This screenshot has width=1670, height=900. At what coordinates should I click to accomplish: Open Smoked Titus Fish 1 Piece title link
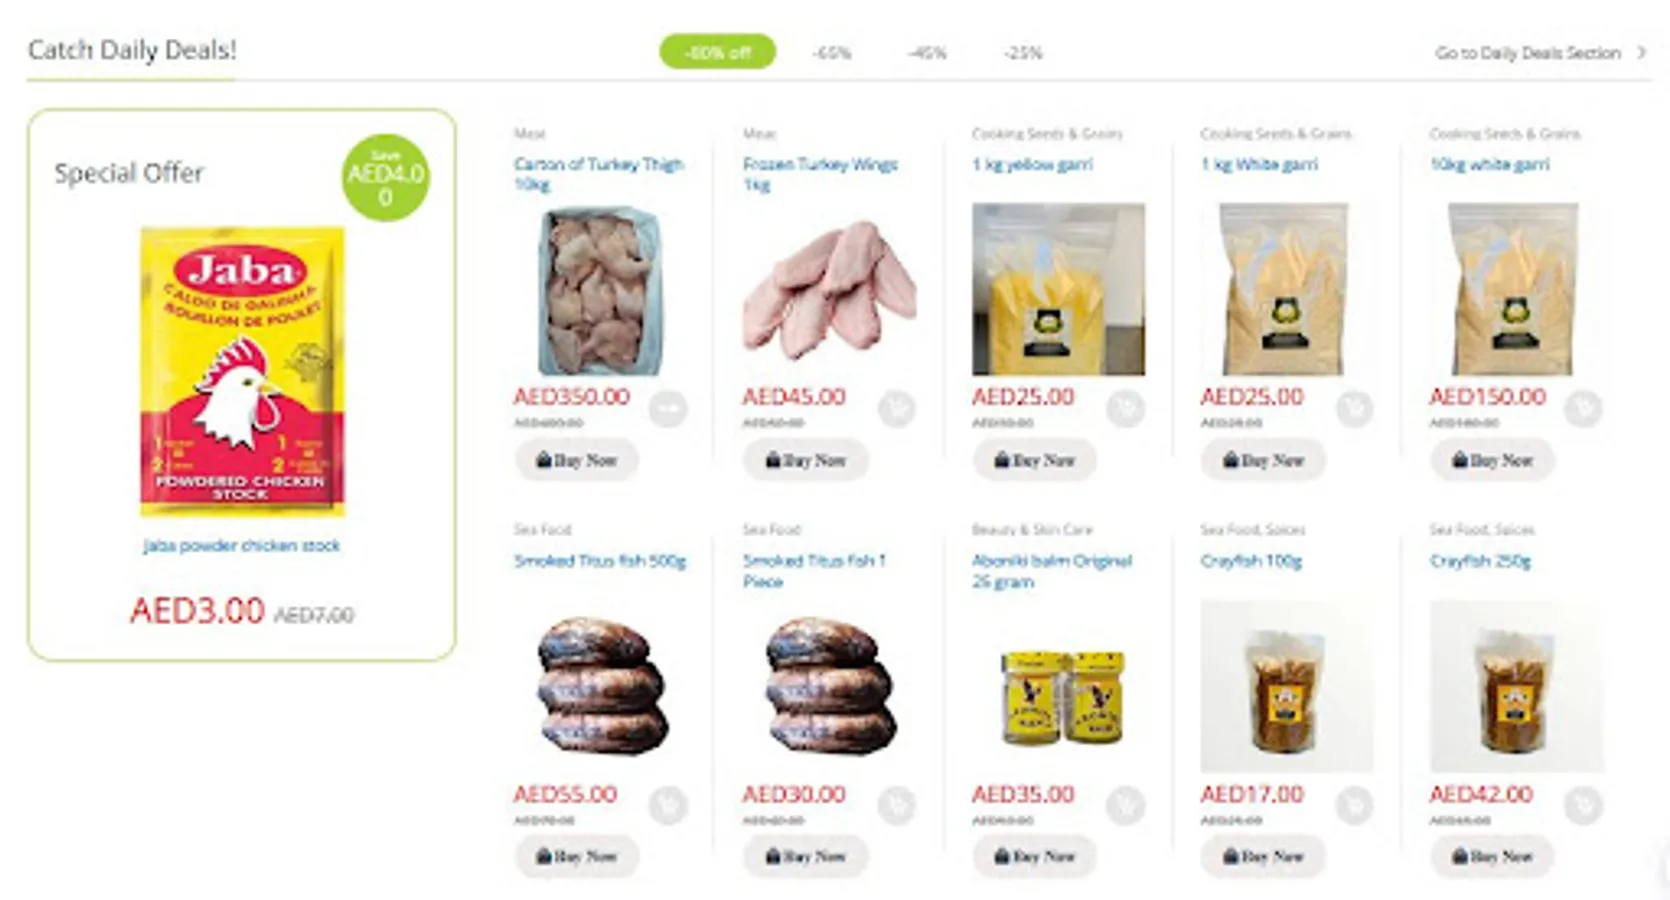click(x=814, y=570)
